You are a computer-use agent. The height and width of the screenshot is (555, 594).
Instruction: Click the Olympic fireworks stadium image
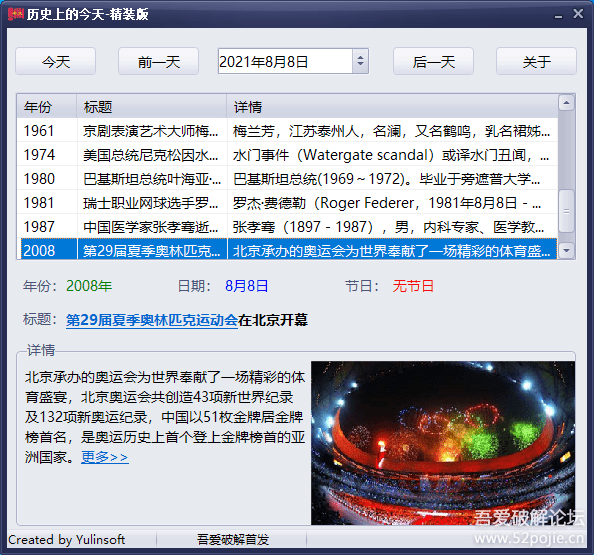tap(443, 443)
